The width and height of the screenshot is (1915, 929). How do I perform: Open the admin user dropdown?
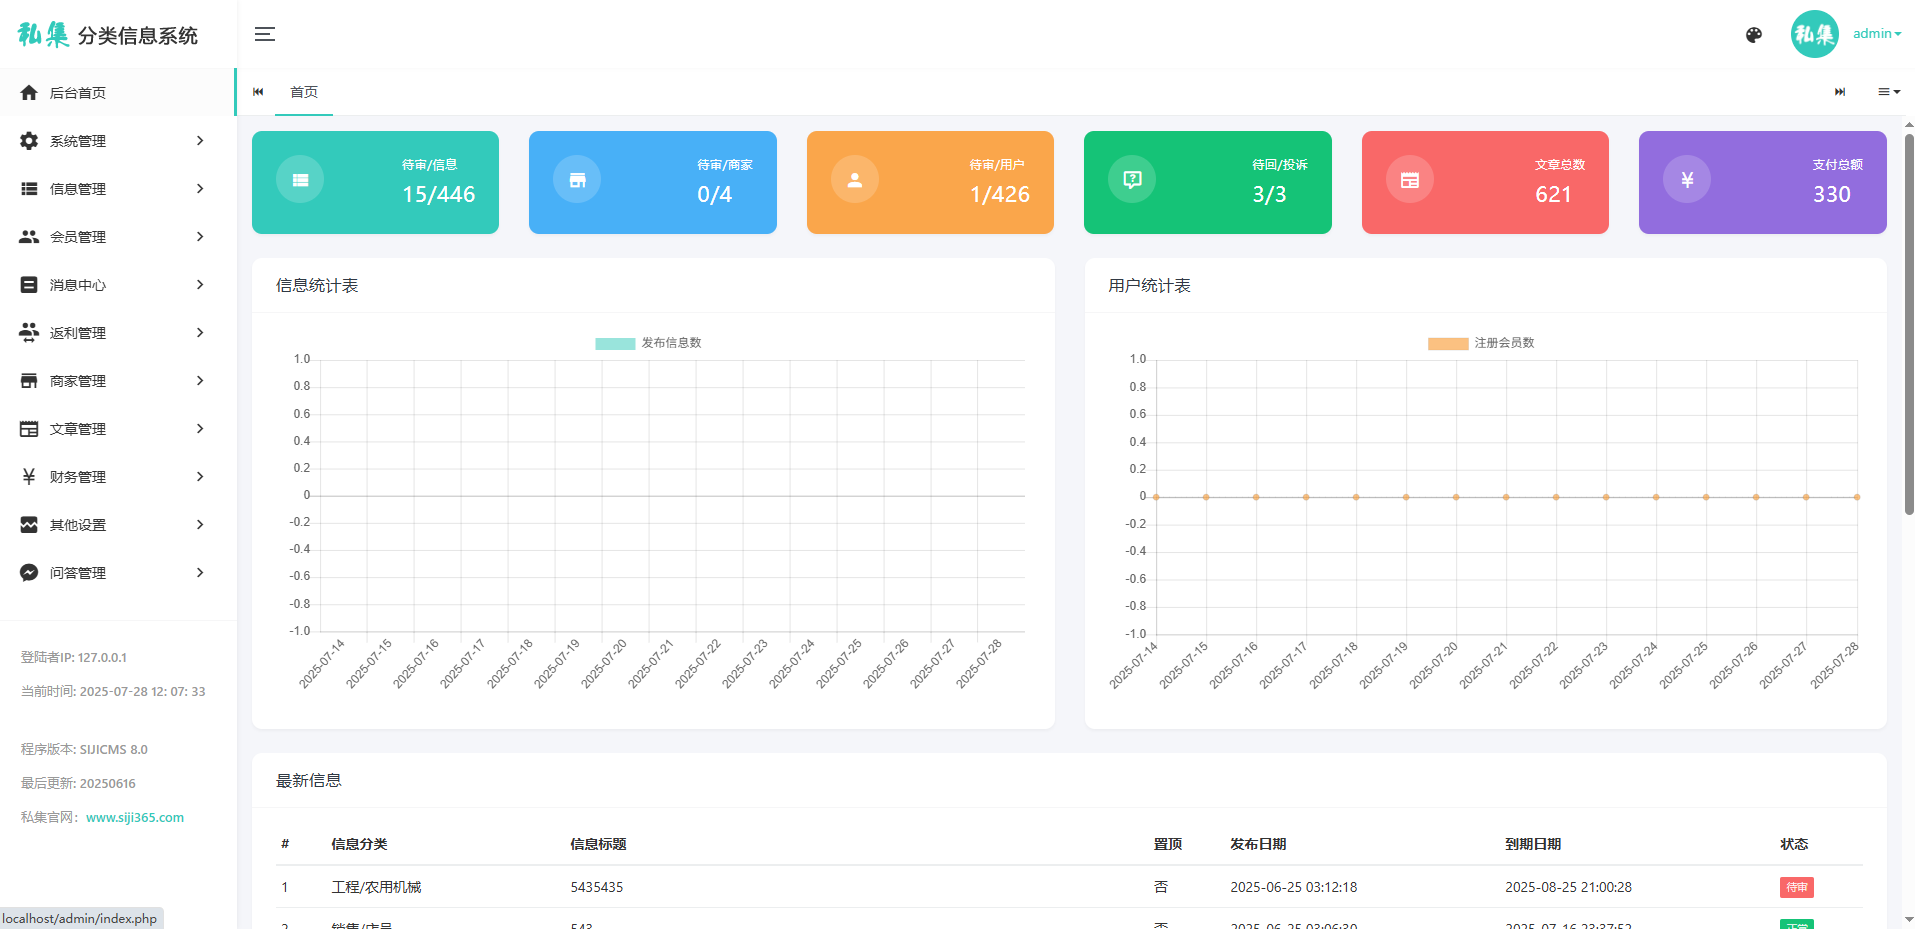1876,34
